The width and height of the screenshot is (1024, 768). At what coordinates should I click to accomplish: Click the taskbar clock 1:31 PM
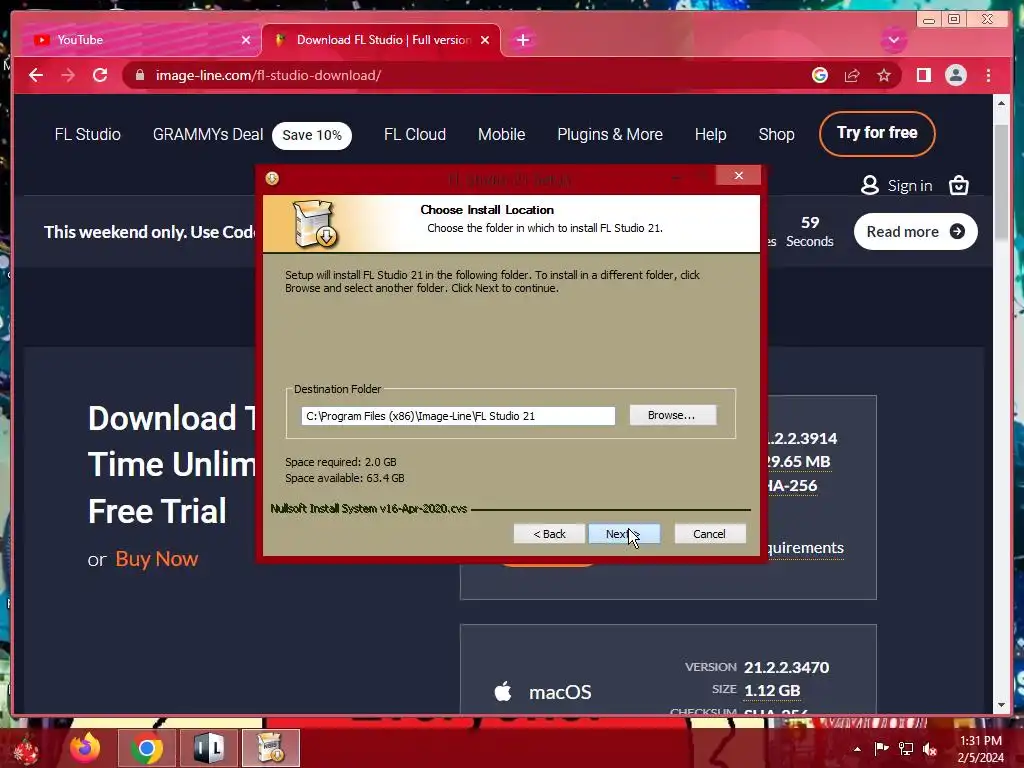click(981, 741)
